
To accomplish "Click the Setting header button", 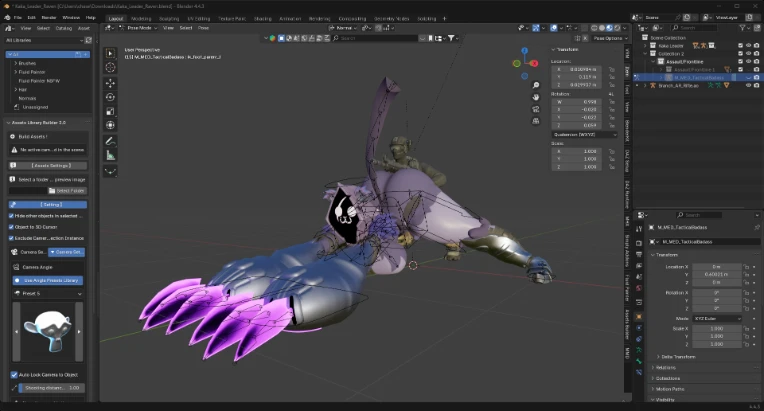I will click(x=48, y=205).
